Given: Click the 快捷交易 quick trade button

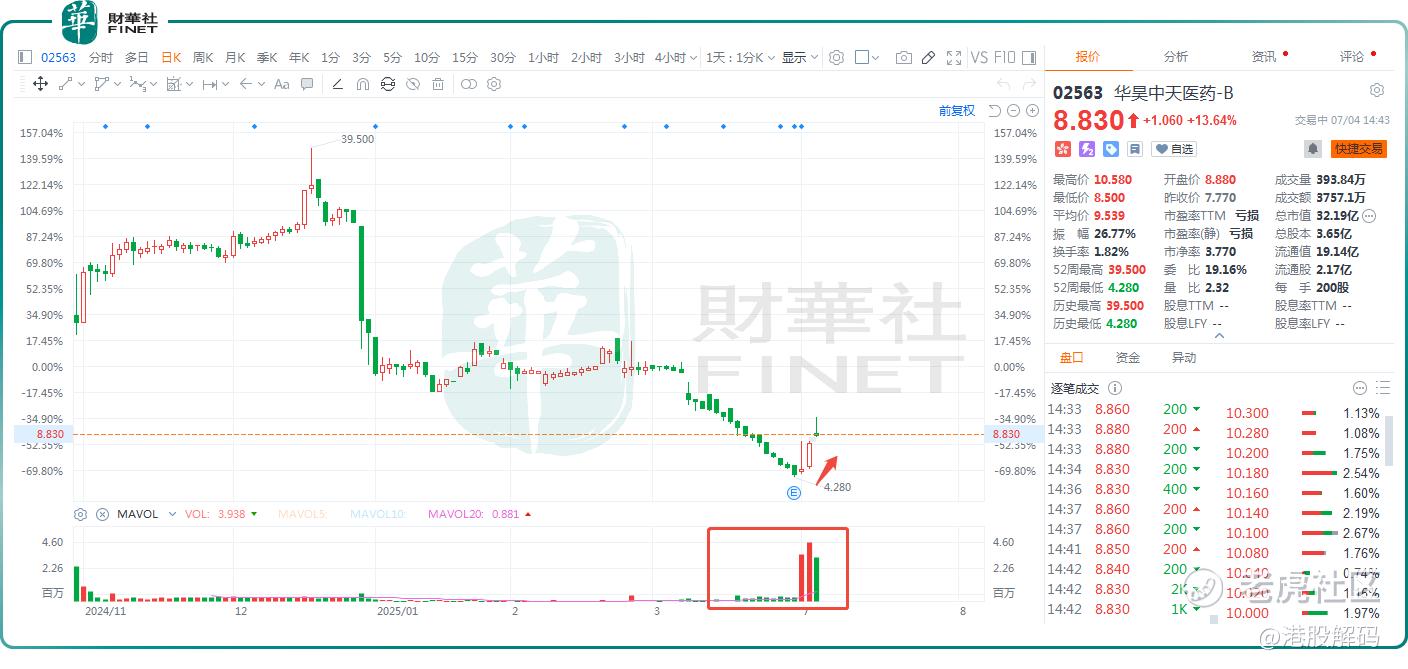Looking at the screenshot, I should 1358,149.
